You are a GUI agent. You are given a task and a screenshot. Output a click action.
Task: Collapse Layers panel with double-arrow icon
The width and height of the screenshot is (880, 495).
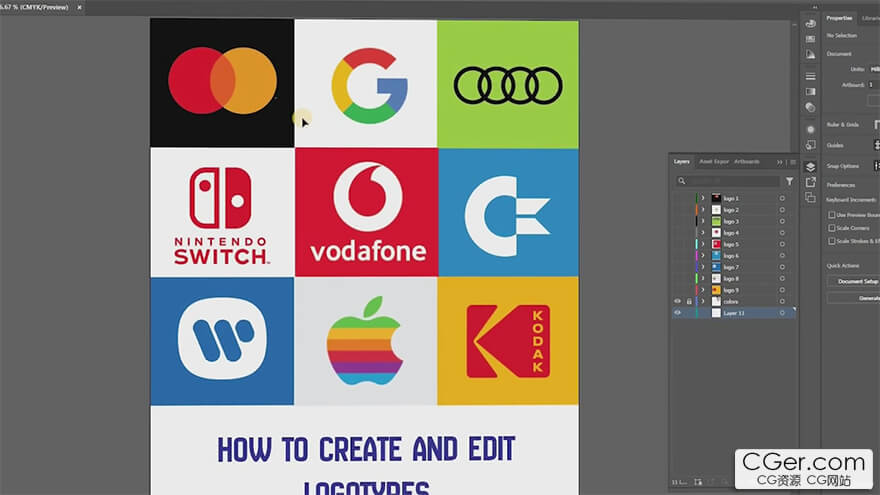[780, 162]
